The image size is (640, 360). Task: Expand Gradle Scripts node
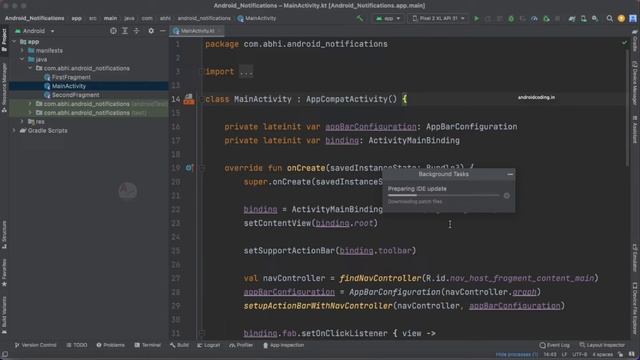coord(14,131)
